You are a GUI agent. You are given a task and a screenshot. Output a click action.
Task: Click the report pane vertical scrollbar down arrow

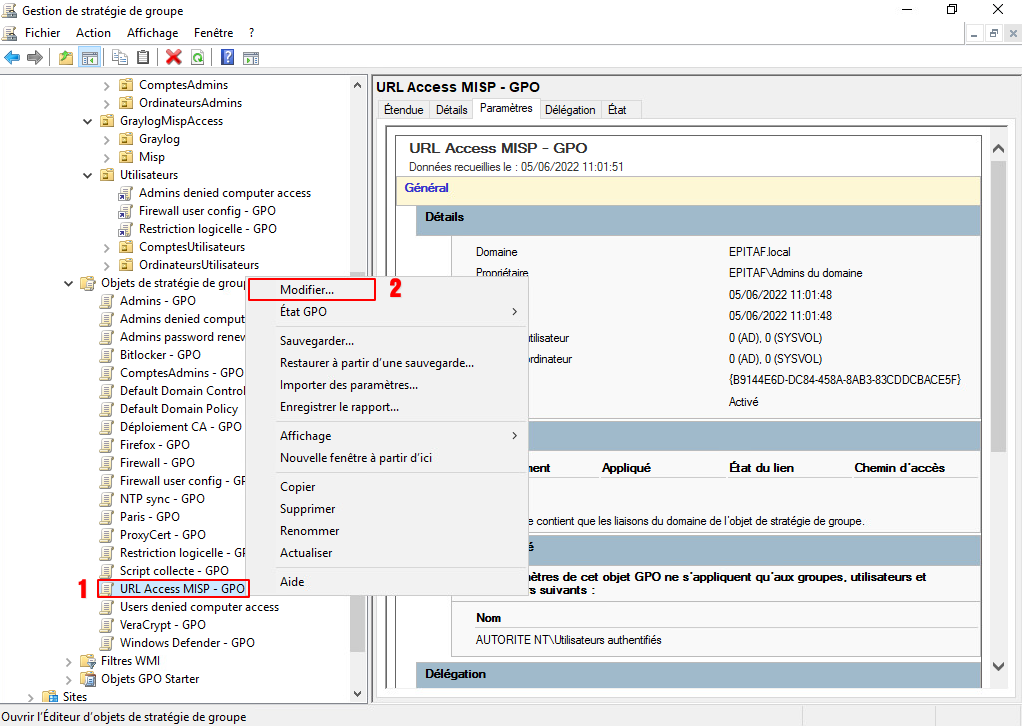tap(997, 666)
